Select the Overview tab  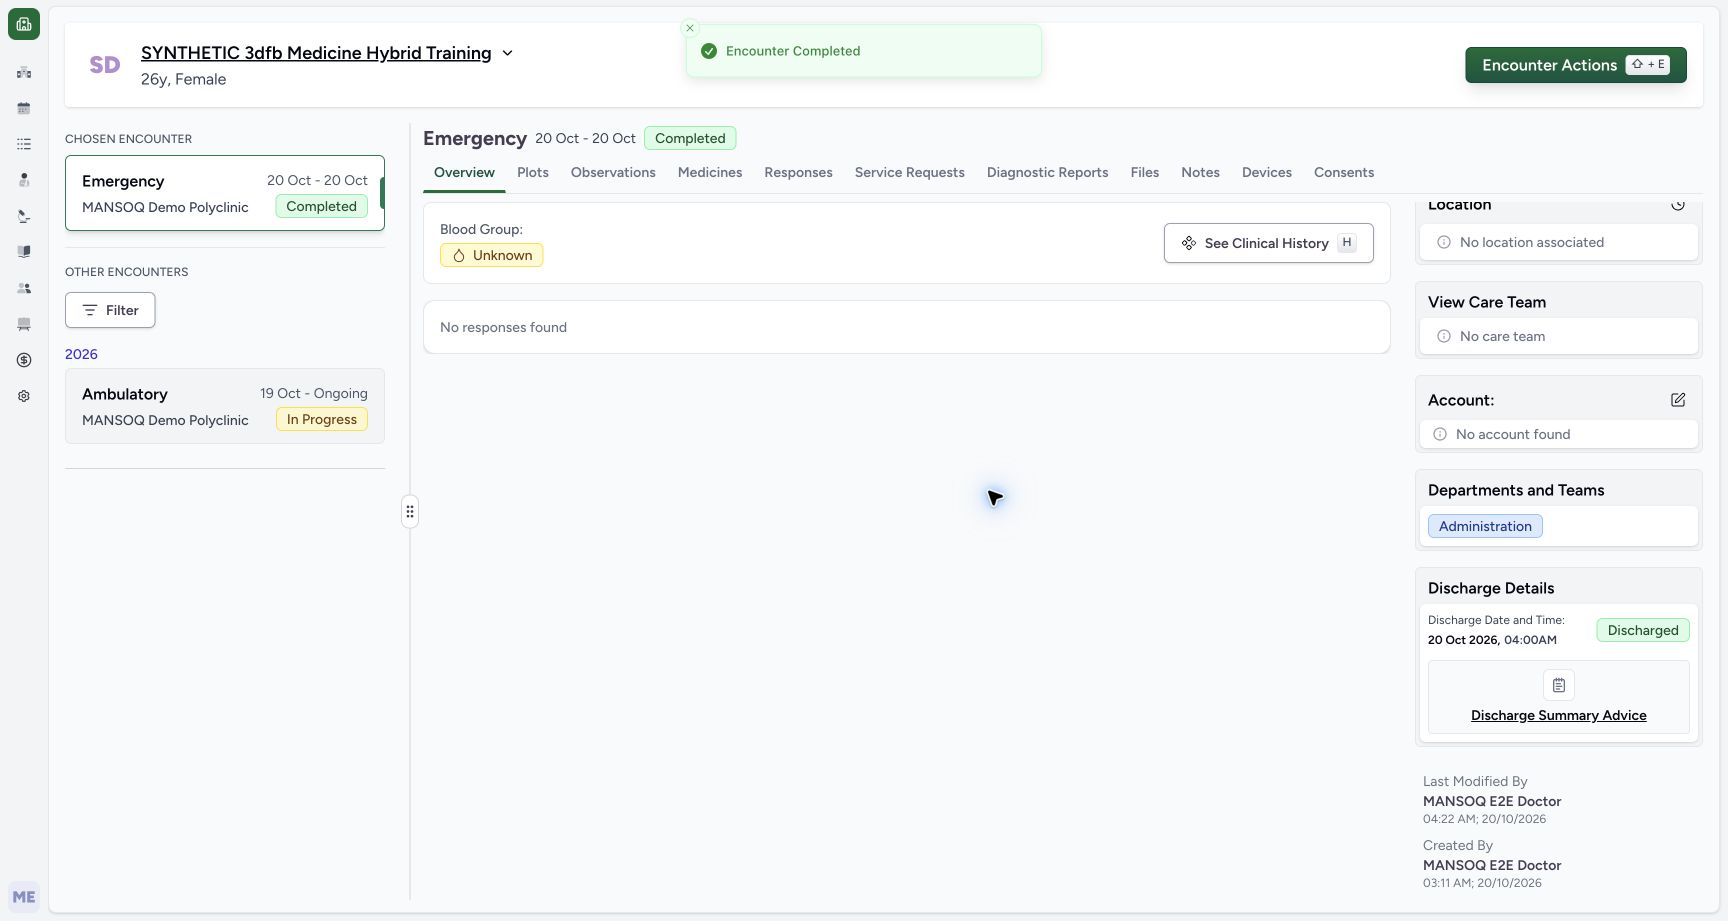point(464,172)
